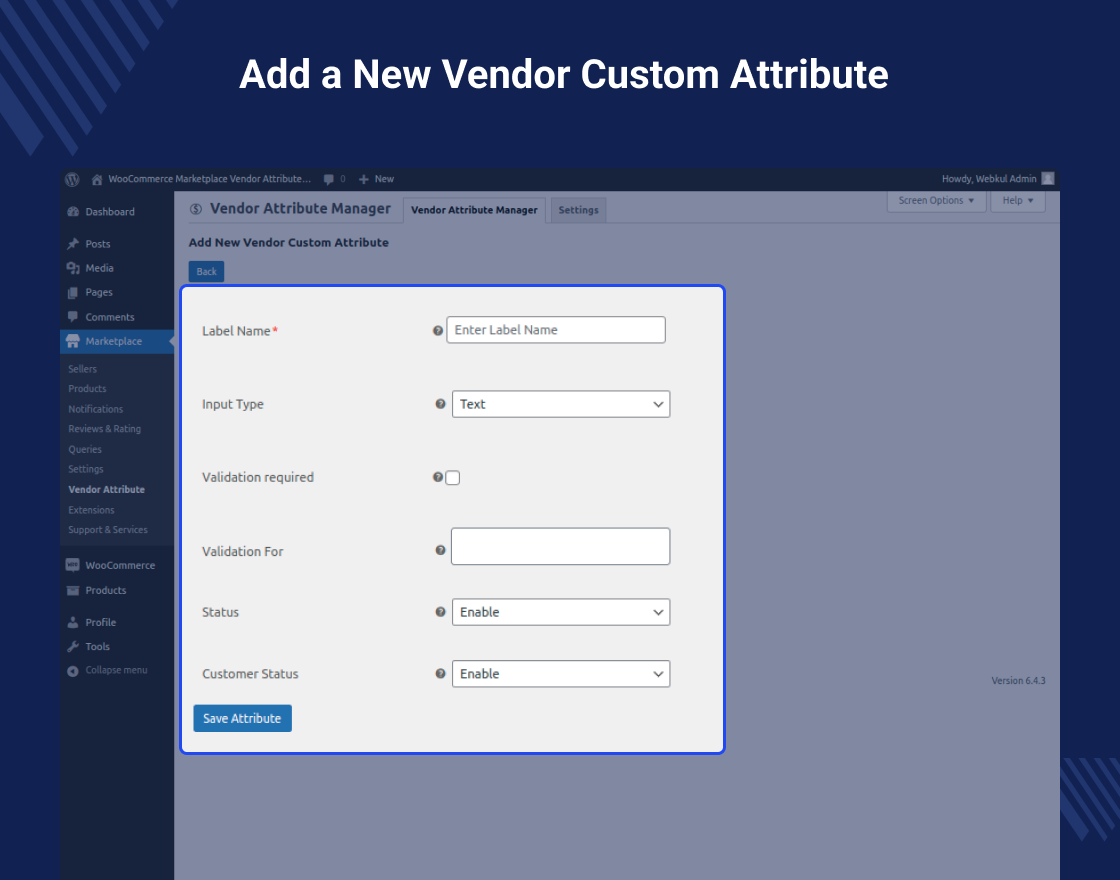Open the Customer Status dropdown

(561, 674)
